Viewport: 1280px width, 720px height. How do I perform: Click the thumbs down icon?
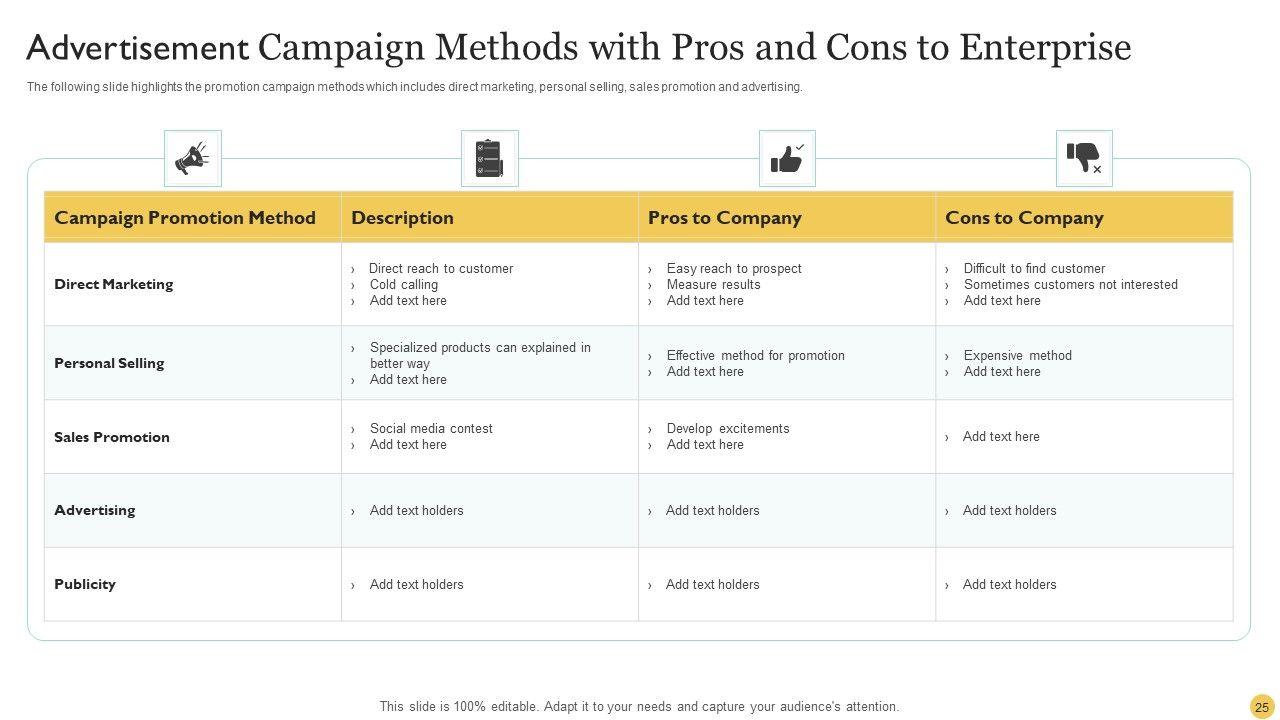(x=1084, y=158)
